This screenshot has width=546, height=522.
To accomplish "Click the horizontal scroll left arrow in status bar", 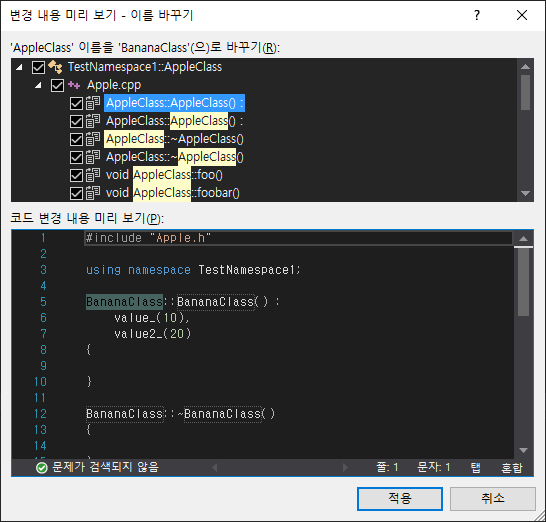I will 214,467.
